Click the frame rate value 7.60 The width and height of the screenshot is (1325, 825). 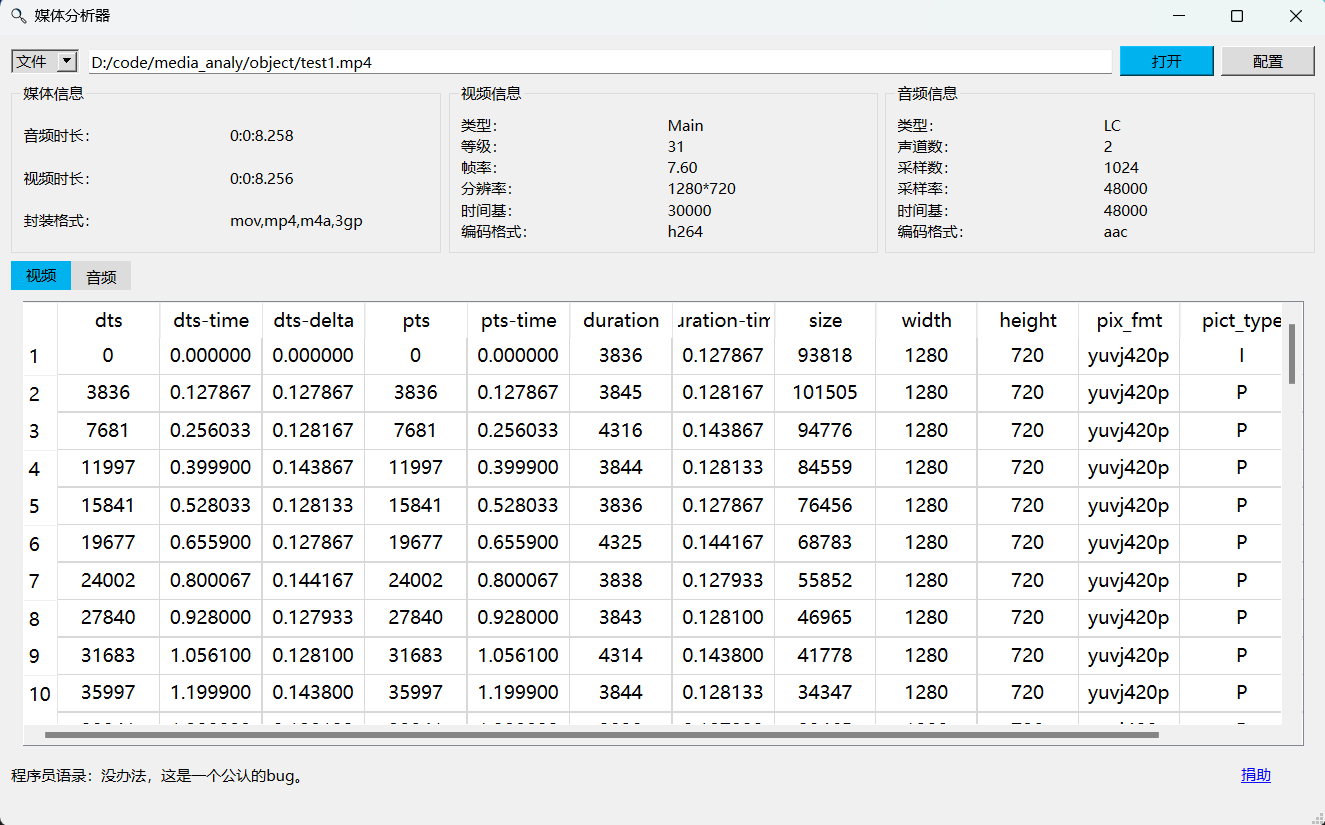[683, 168]
